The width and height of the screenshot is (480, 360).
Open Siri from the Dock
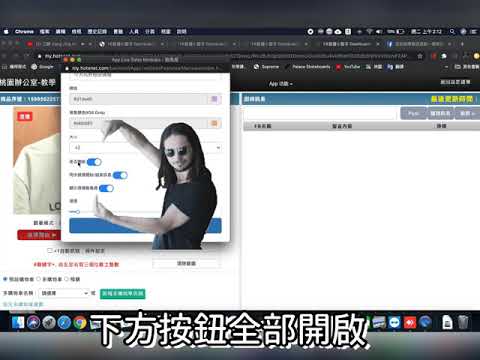pyautogui.click(x=33, y=322)
